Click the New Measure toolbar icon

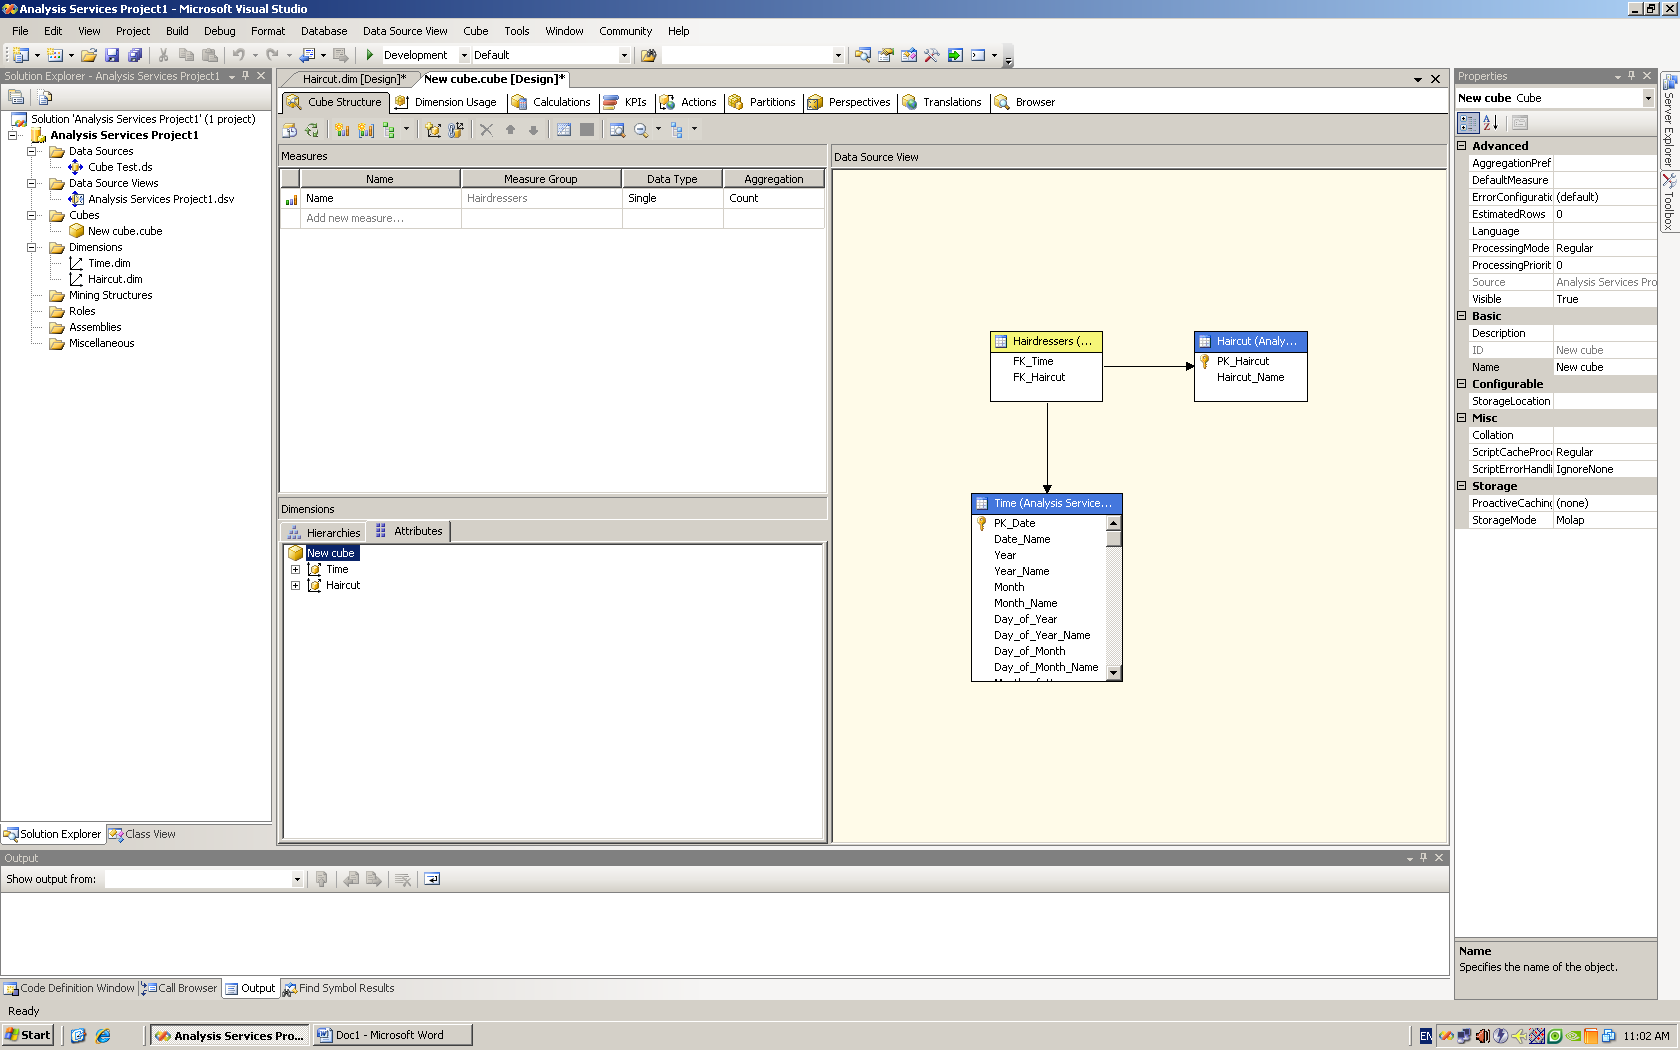342,130
